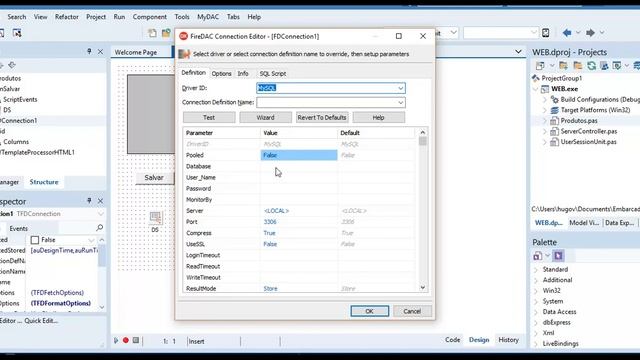640x360 pixels.
Task: Click the Projects toolbar icon after refresh
Action: [x=604, y=65]
